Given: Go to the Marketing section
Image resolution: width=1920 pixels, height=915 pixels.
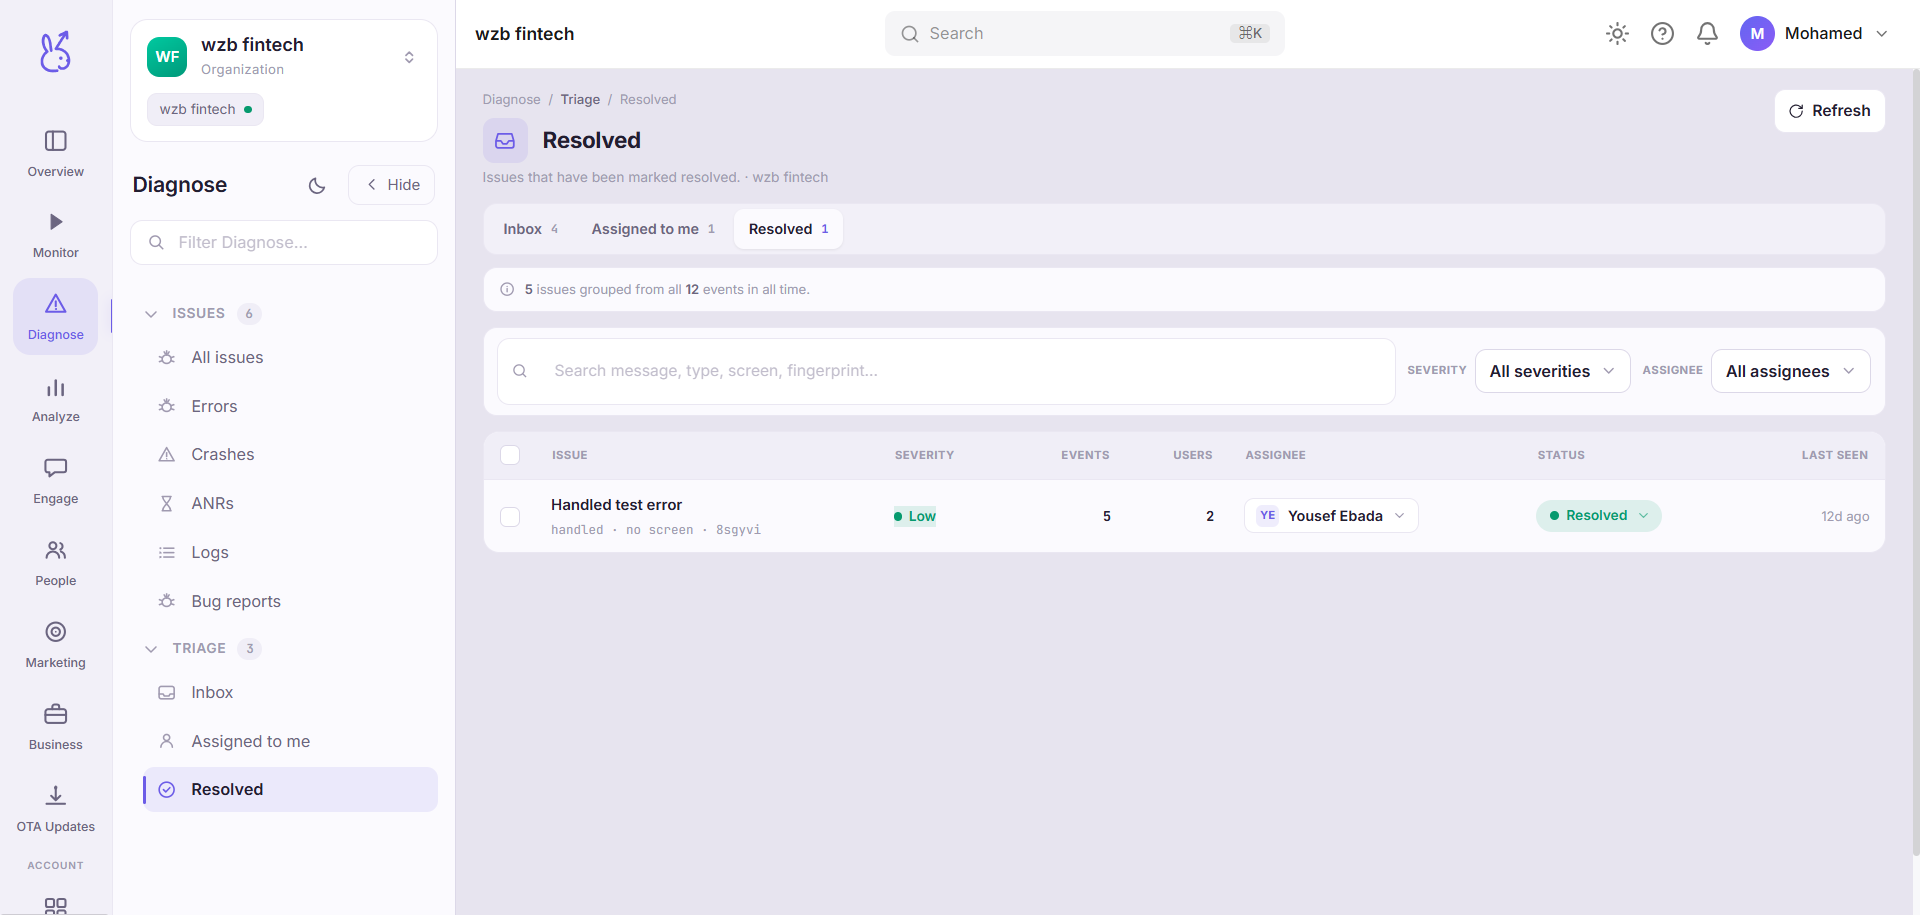Looking at the screenshot, I should [x=56, y=645].
